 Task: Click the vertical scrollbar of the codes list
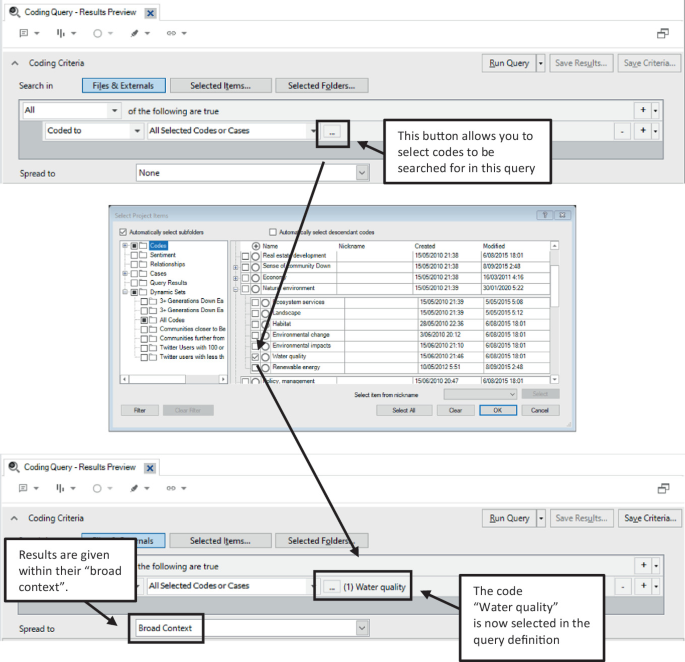pyautogui.click(x=555, y=310)
